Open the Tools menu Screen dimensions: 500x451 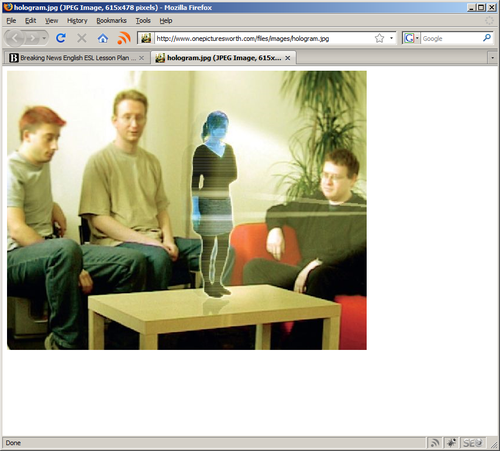(143, 21)
